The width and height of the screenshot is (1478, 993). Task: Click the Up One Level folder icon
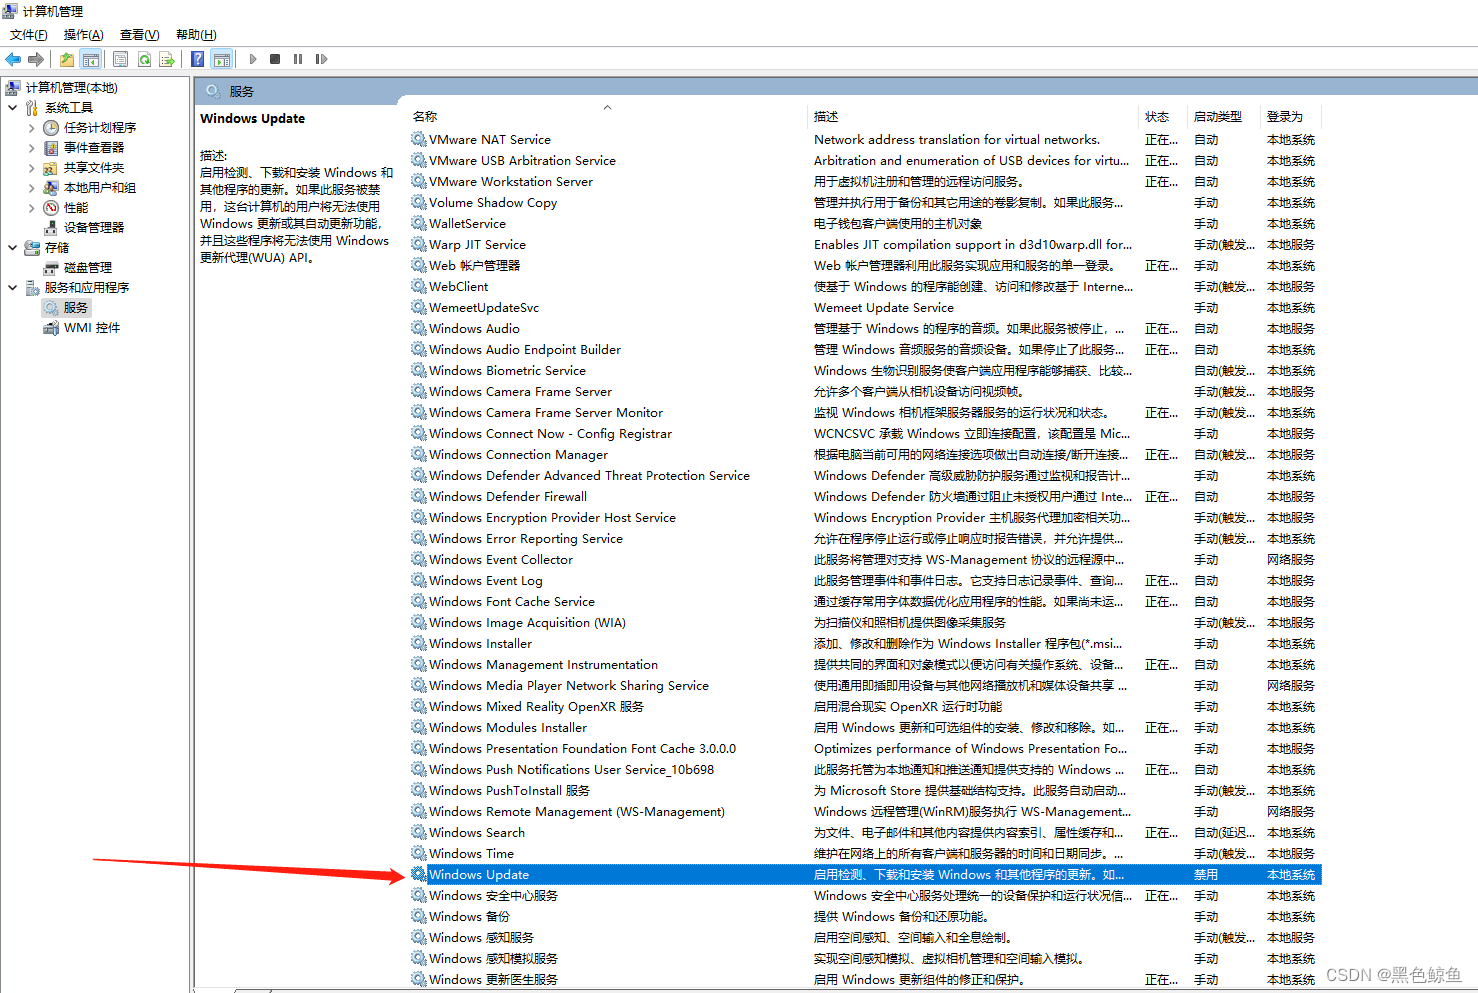(67, 59)
